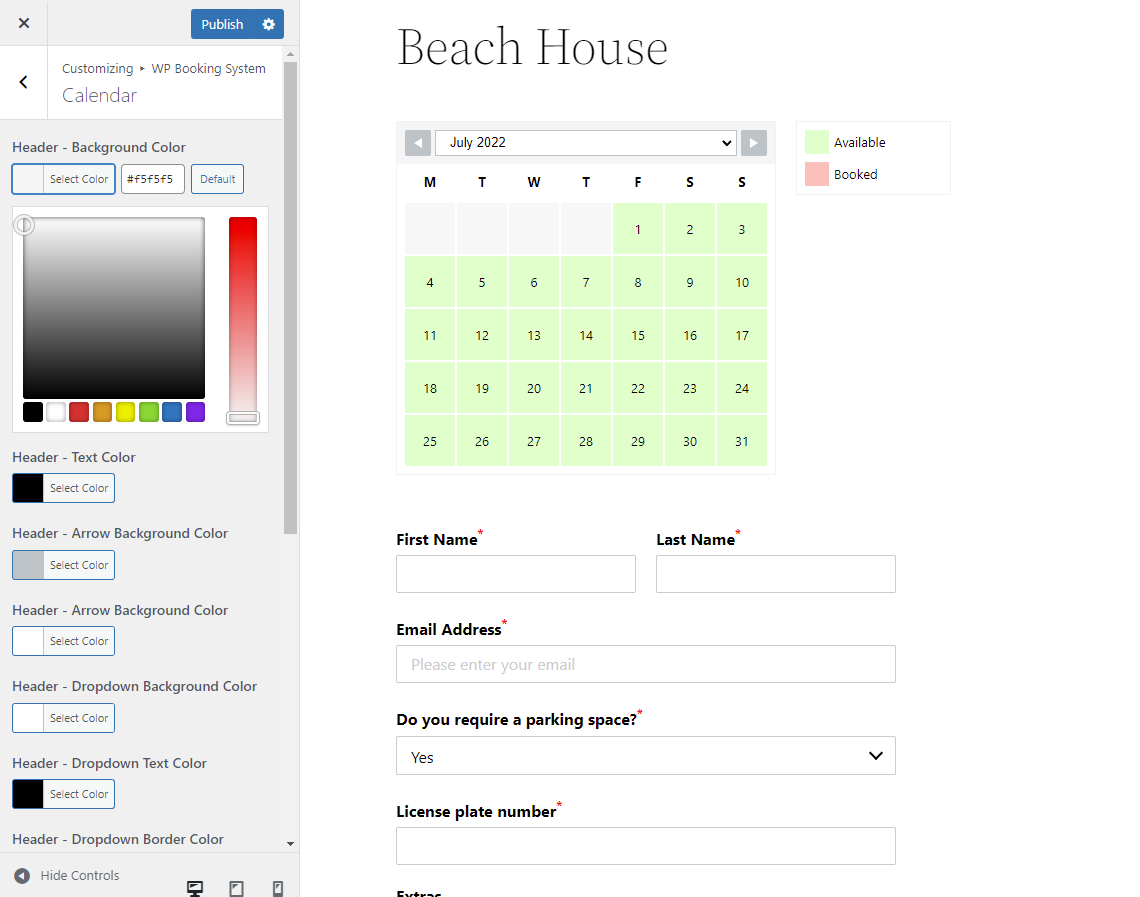Image resolution: width=1140 pixels, height=897 pixels.
Task: Open Header Dropdown Text Color picker
Action: coord(63,794)
